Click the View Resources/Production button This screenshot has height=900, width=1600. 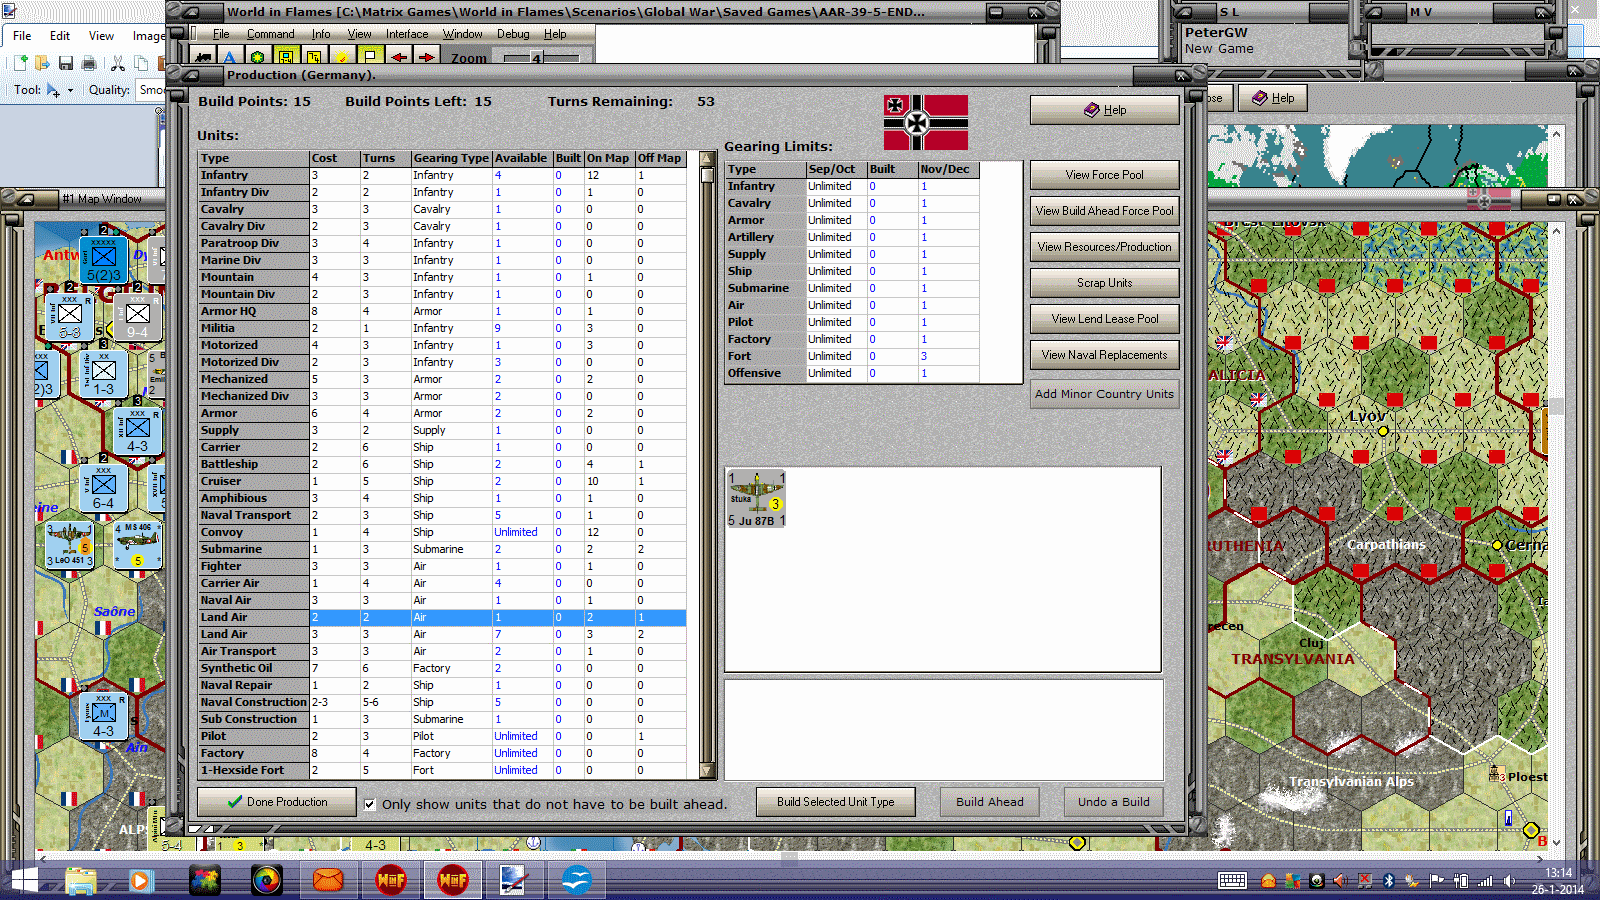point(1105,247)
